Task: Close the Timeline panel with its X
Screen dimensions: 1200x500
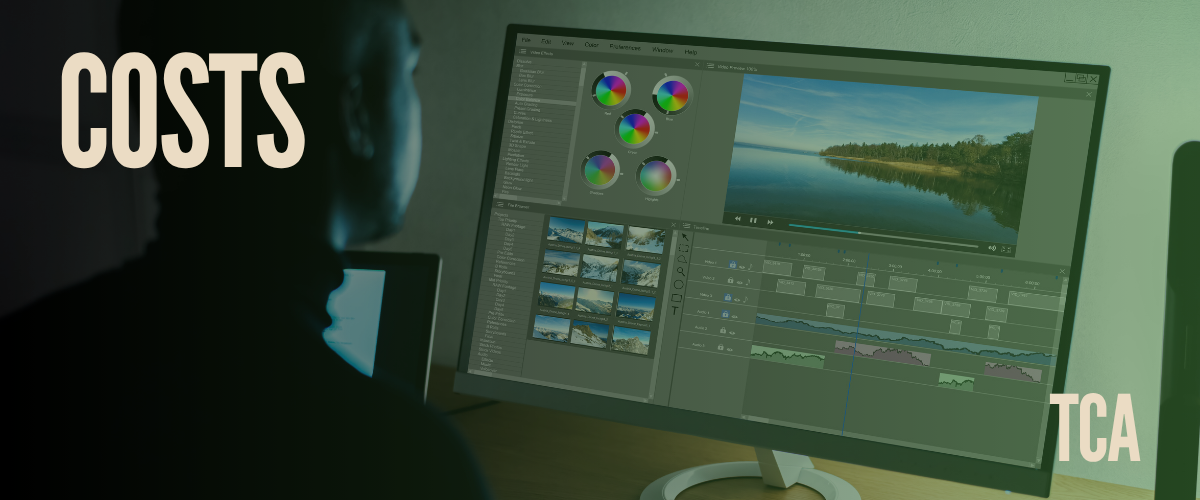Action: click(x=1062, y=271)
